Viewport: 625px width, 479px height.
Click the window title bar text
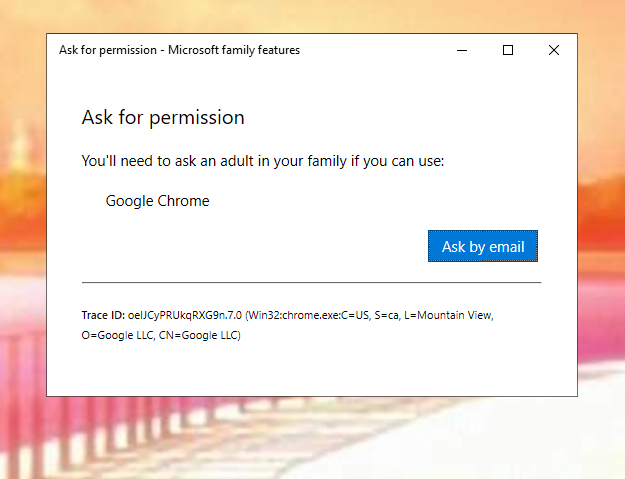coord(179,50)
